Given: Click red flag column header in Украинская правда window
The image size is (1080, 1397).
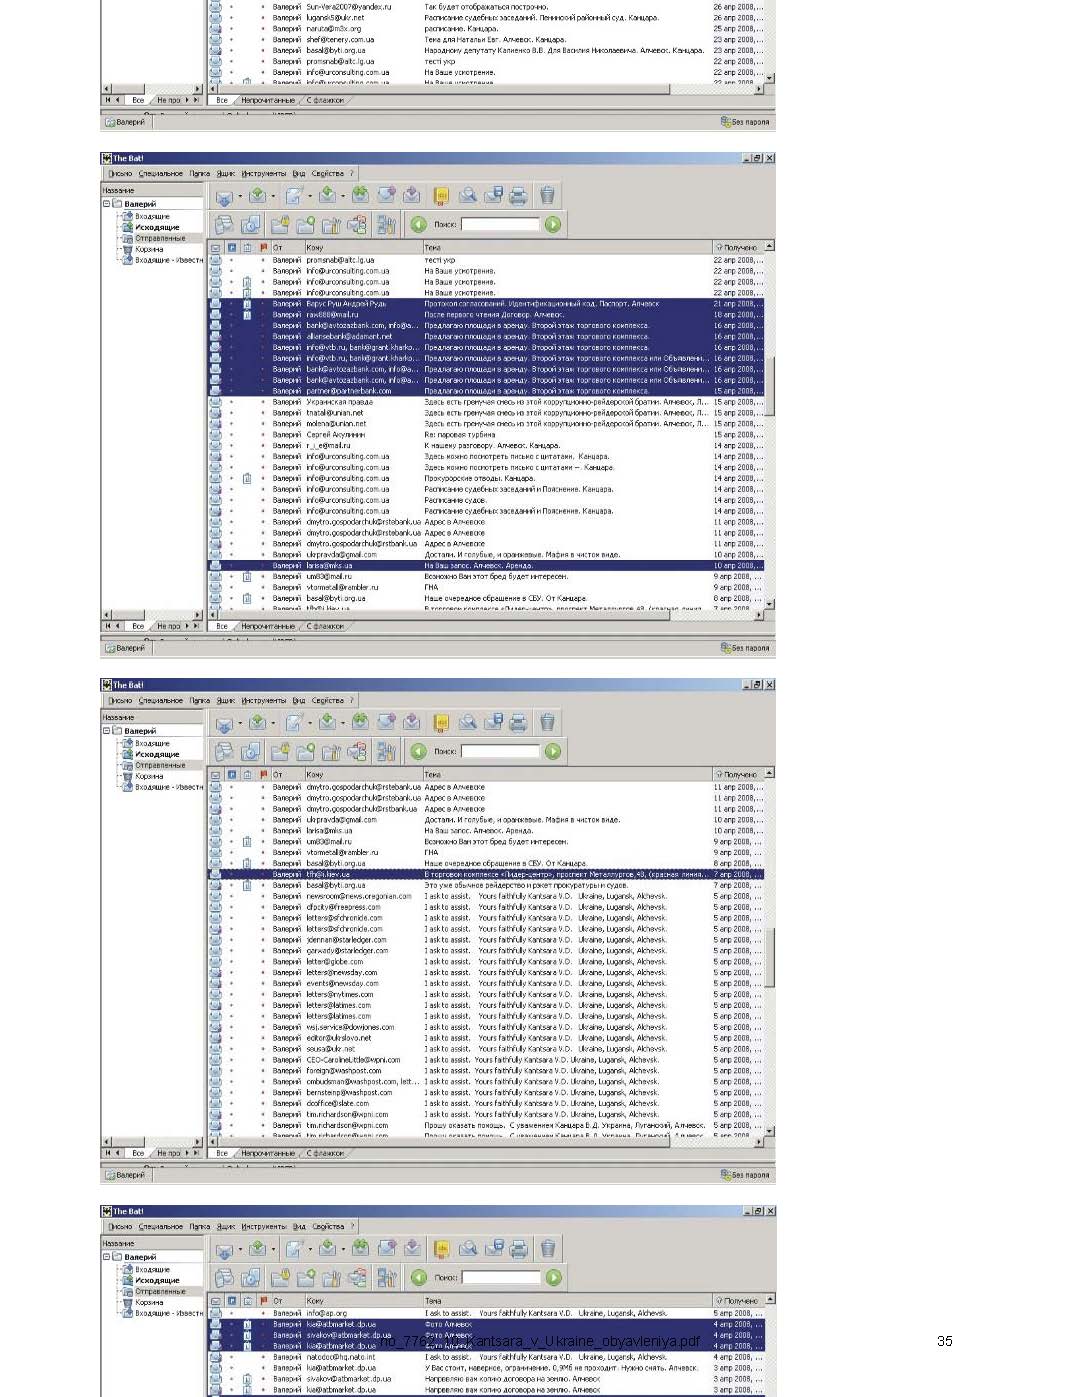Looking at the screenshot, I should 264,247.
